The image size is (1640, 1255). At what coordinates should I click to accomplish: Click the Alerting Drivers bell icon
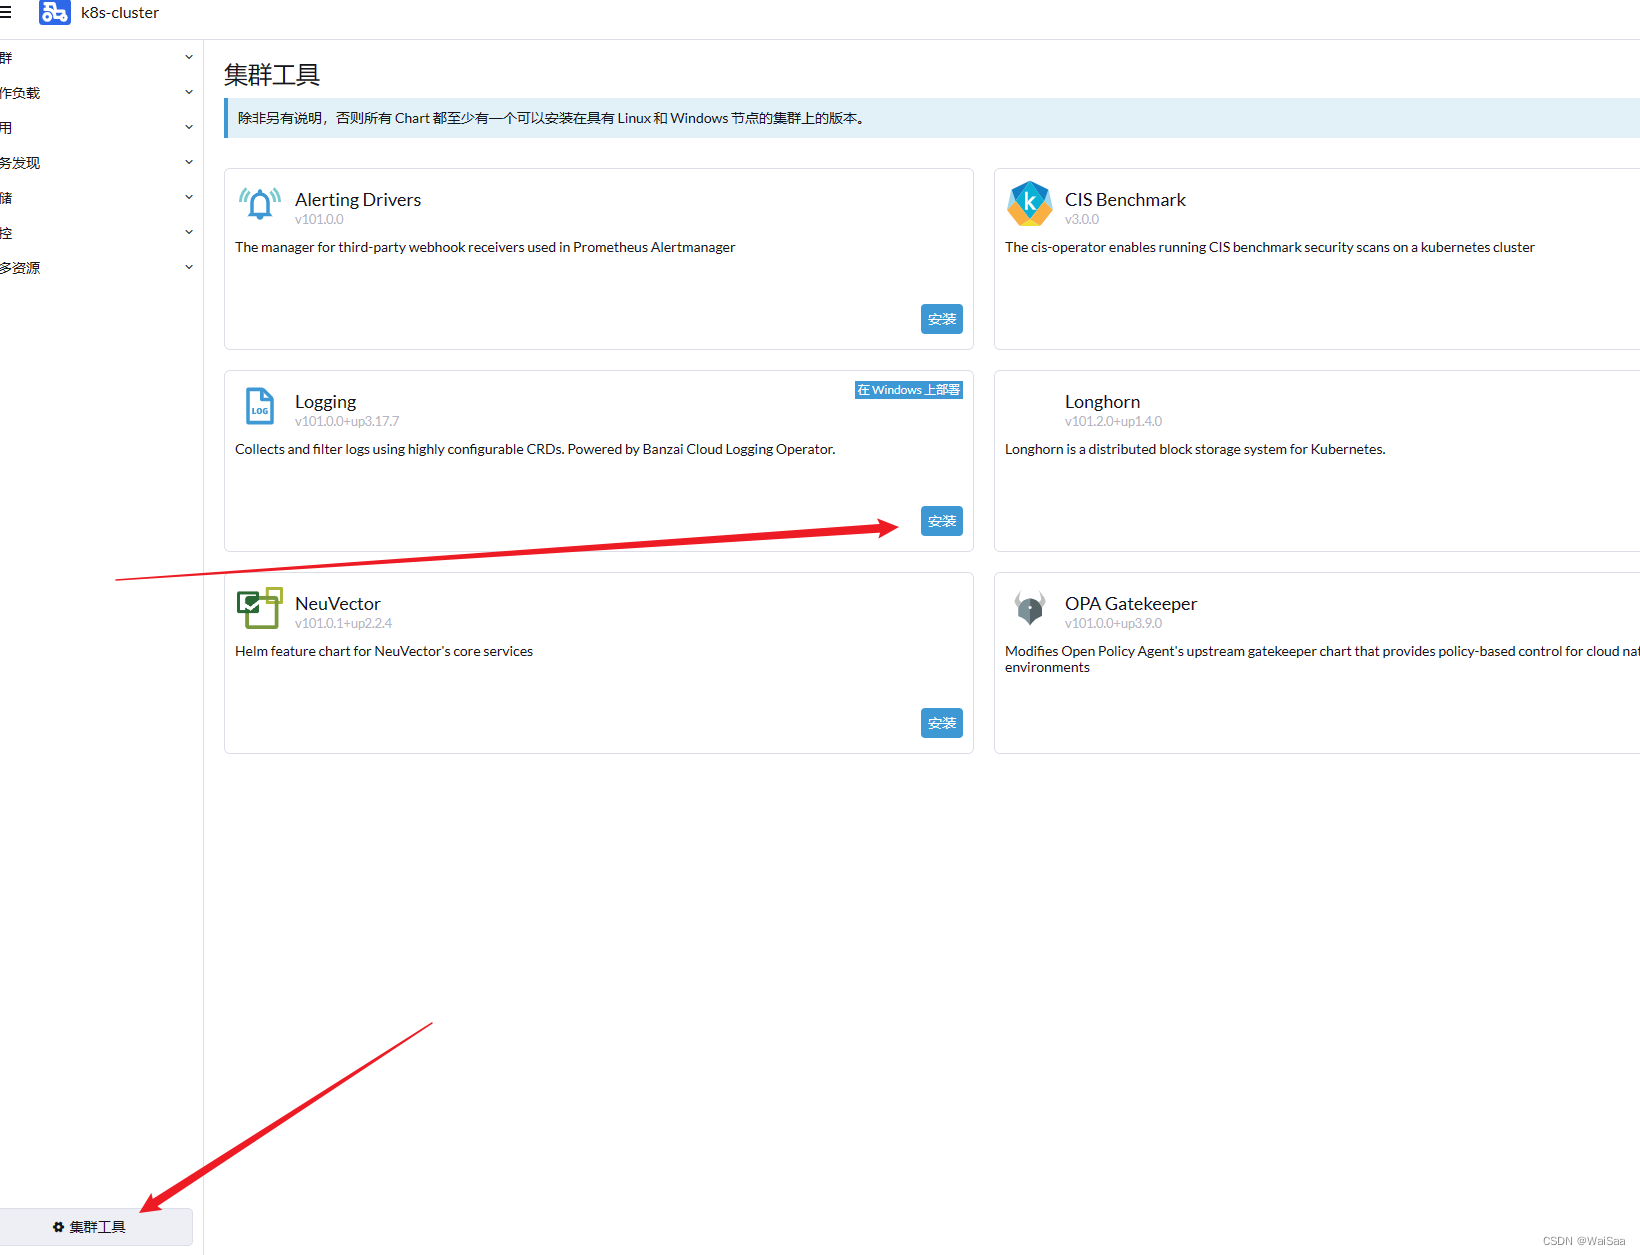[x=260, y=204]
